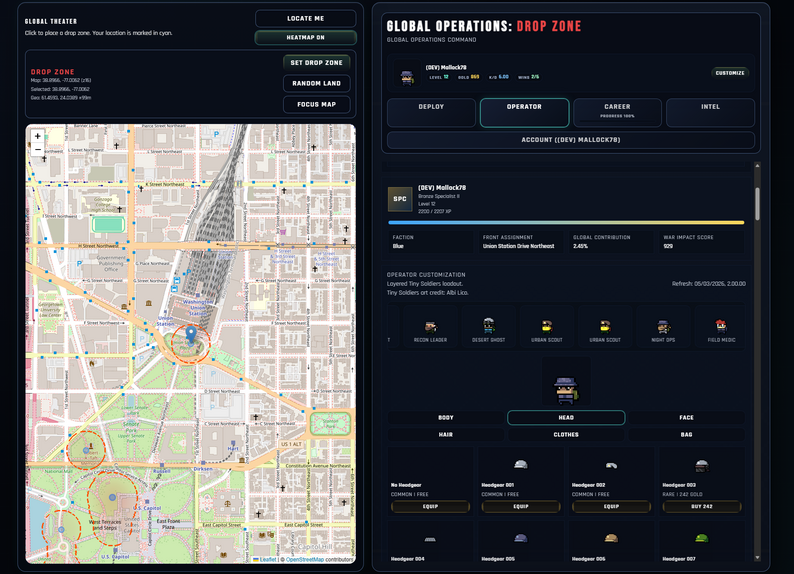Switch to the Clothes customization category
Image resolution: width=794 pixels, height=574 pixels.
click(566, 434)
